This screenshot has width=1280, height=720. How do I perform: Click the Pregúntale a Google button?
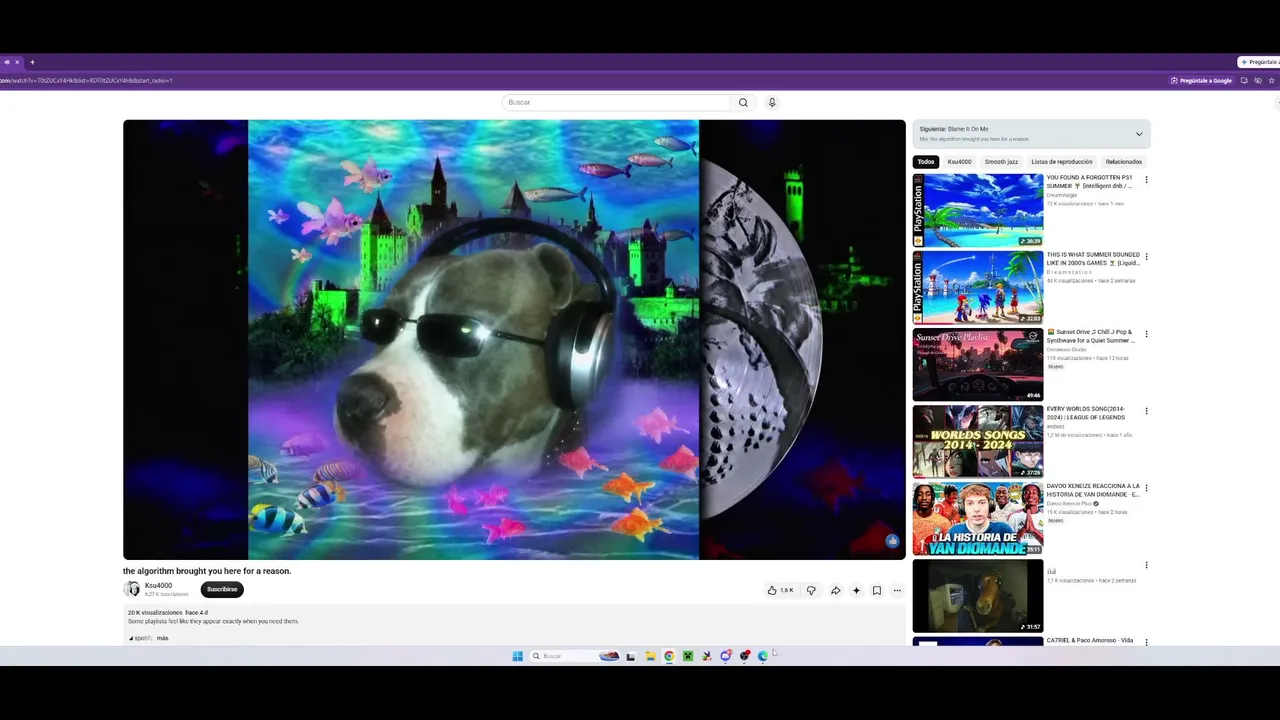point(1201,80)
